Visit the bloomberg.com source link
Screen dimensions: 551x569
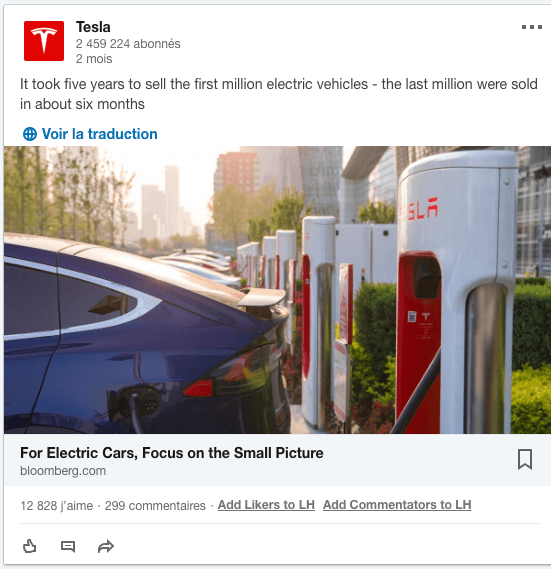click(63, 471)
